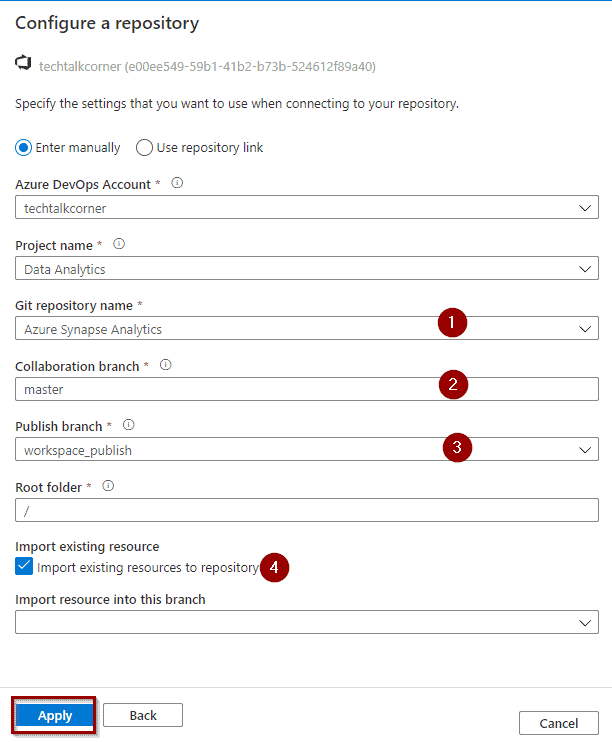The width and height of the screenshot is (612, 742).
Task: Click the red step 1 marker
Action: pyautogui.click(x=452, y=323)
